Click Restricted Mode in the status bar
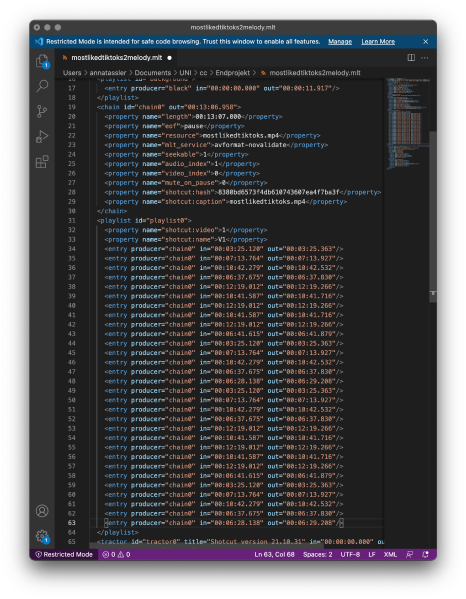Viewport: 466px width, 599px height. (64, 554)
